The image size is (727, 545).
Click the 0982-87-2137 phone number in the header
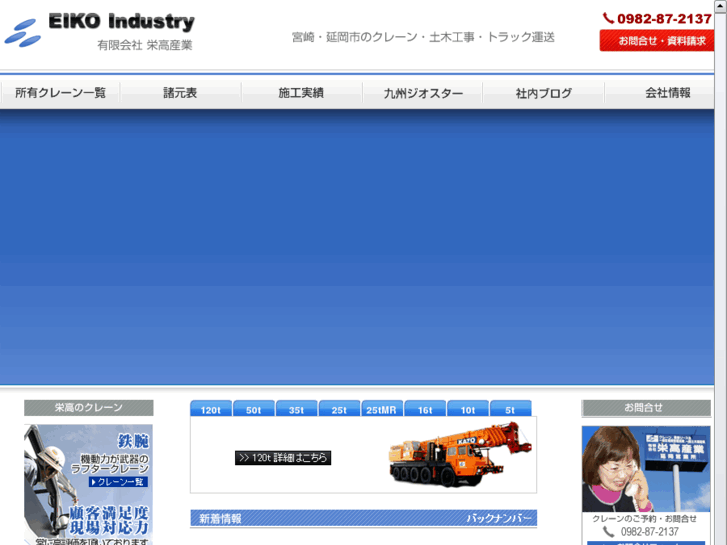[x=664, y=19]
